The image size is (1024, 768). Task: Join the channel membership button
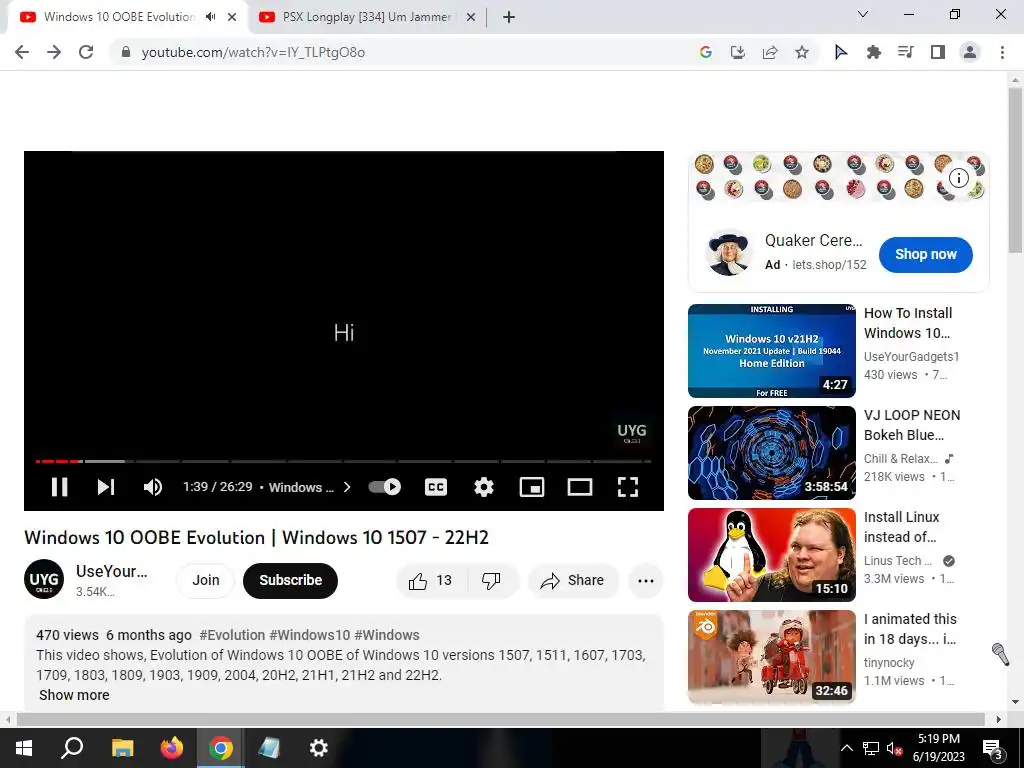coord(206,581)
